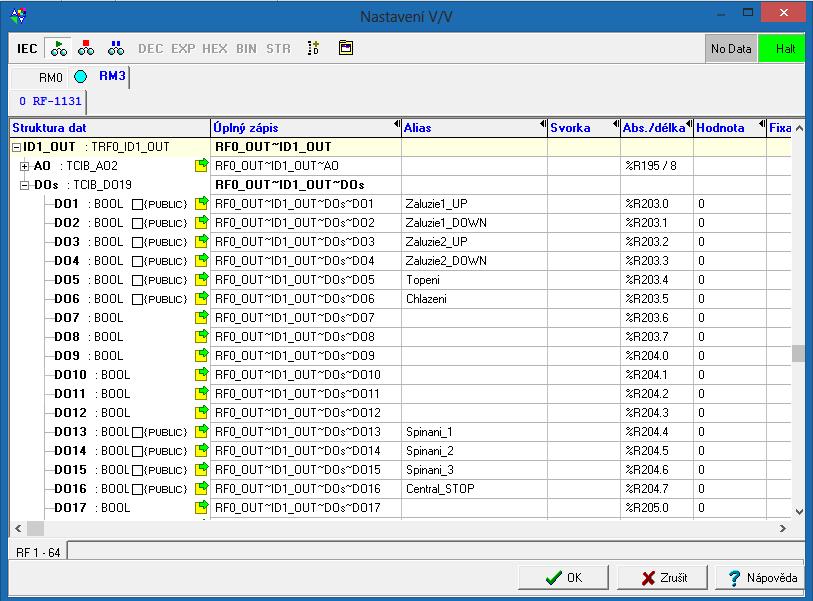The image size is (813, 601).
Task: Toggle the PUBLIC checkbox for DO1
Action: coord(137,204)
